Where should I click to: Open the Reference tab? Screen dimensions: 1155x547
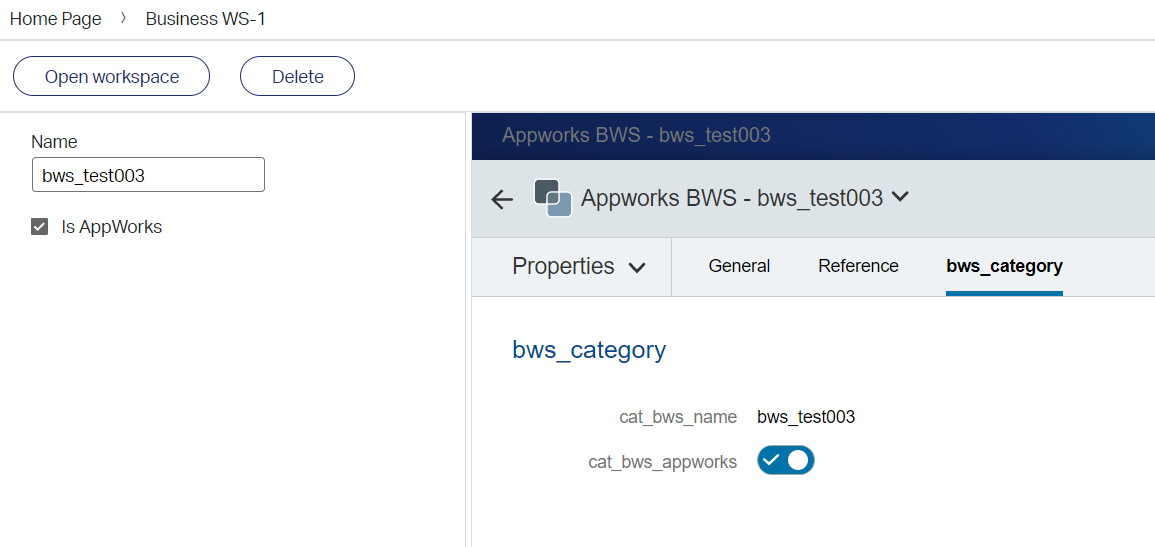858,266
